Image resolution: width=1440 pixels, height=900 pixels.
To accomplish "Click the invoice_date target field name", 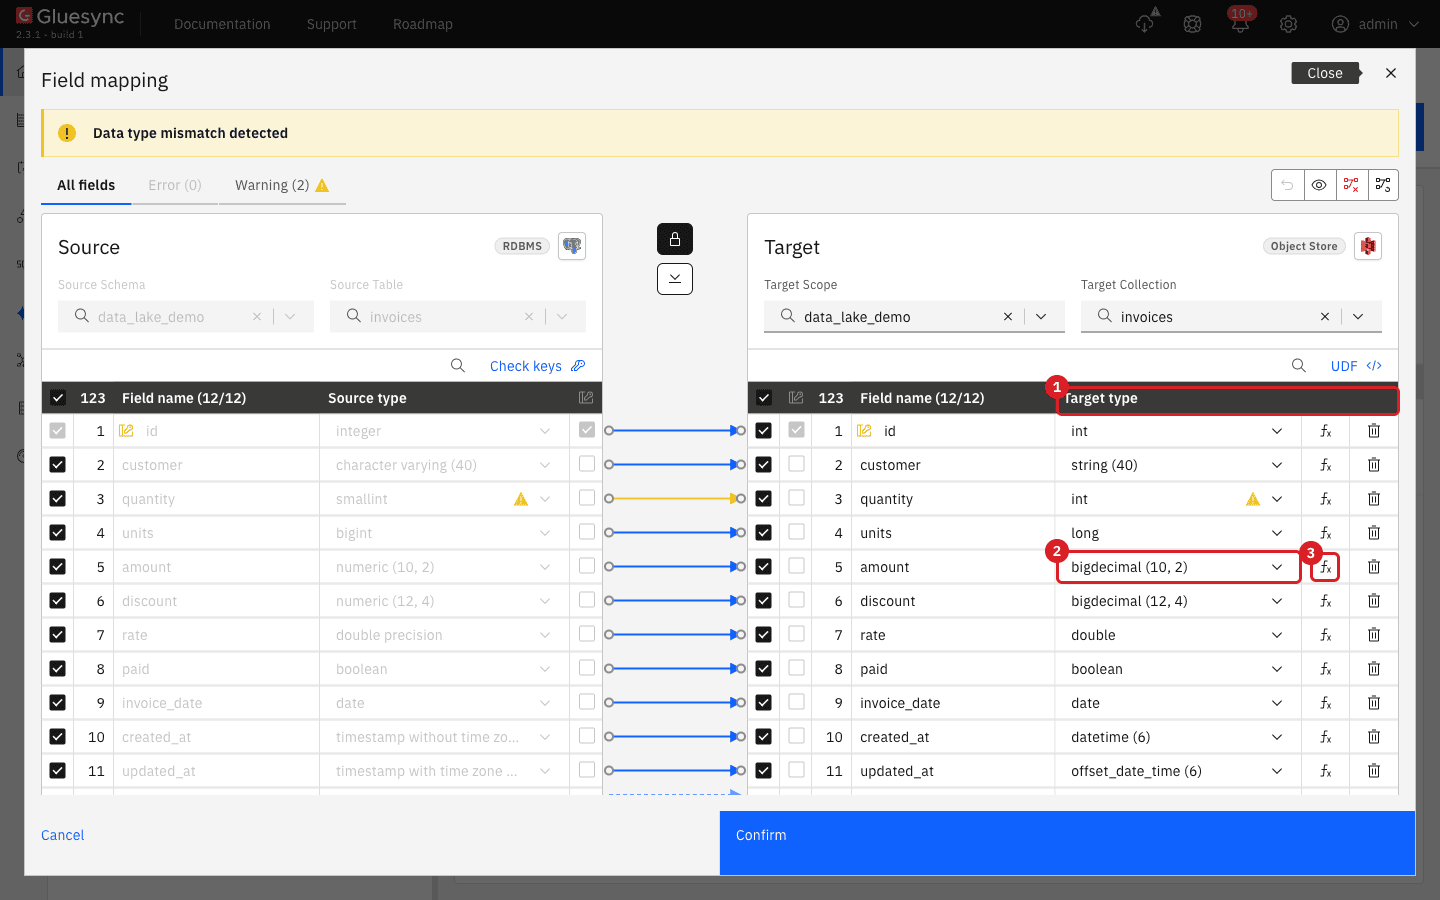I will click(900, 703).
